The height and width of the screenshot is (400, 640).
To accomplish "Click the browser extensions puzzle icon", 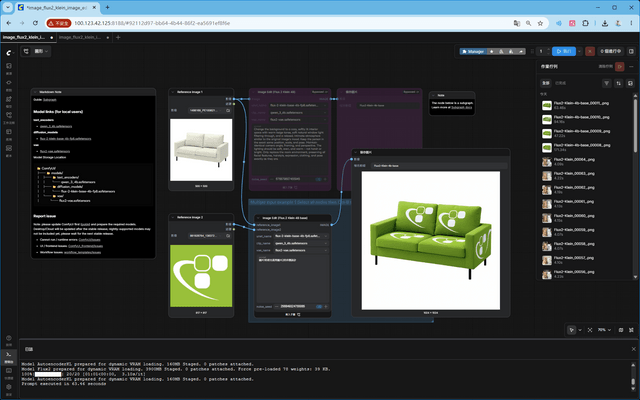I will (x=585, y=23).
